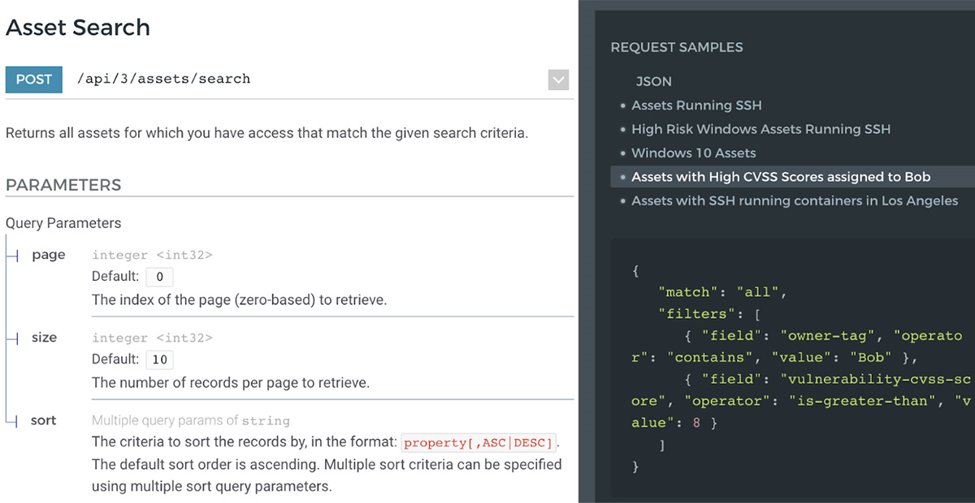Click the blue POST method badge

click(34, 80)
